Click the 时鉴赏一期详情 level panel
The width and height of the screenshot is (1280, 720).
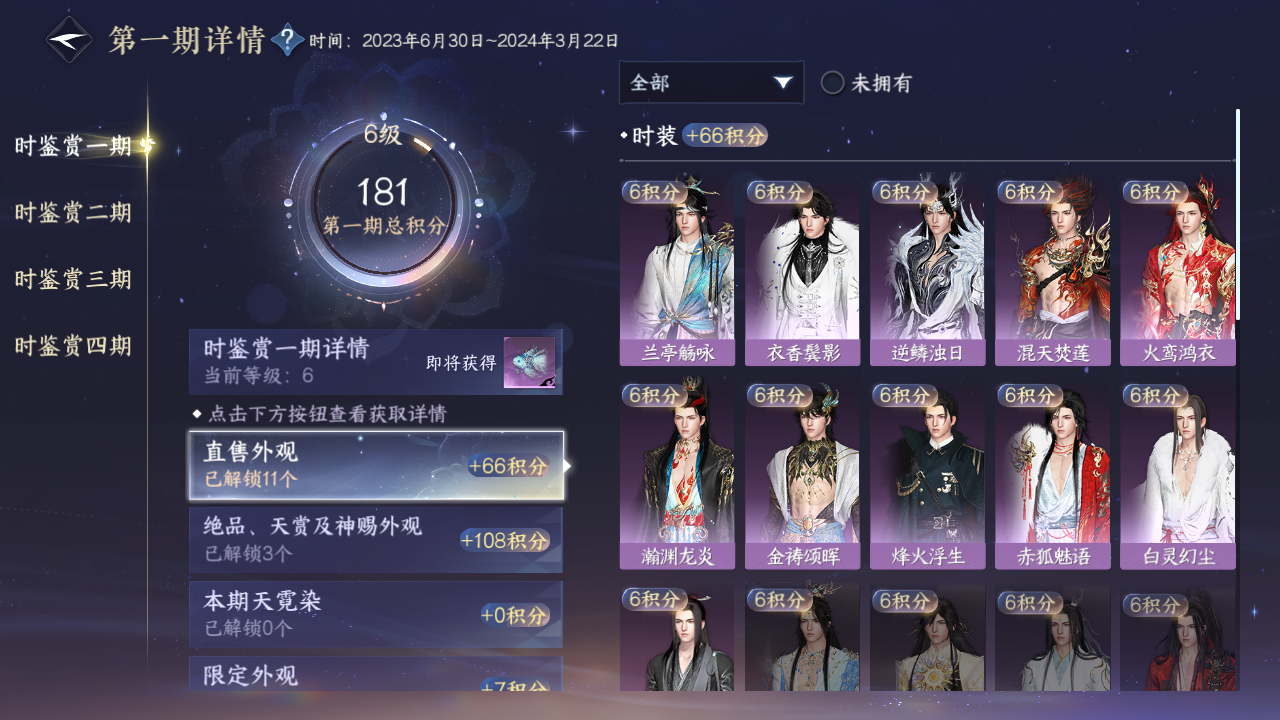(376, 362)
